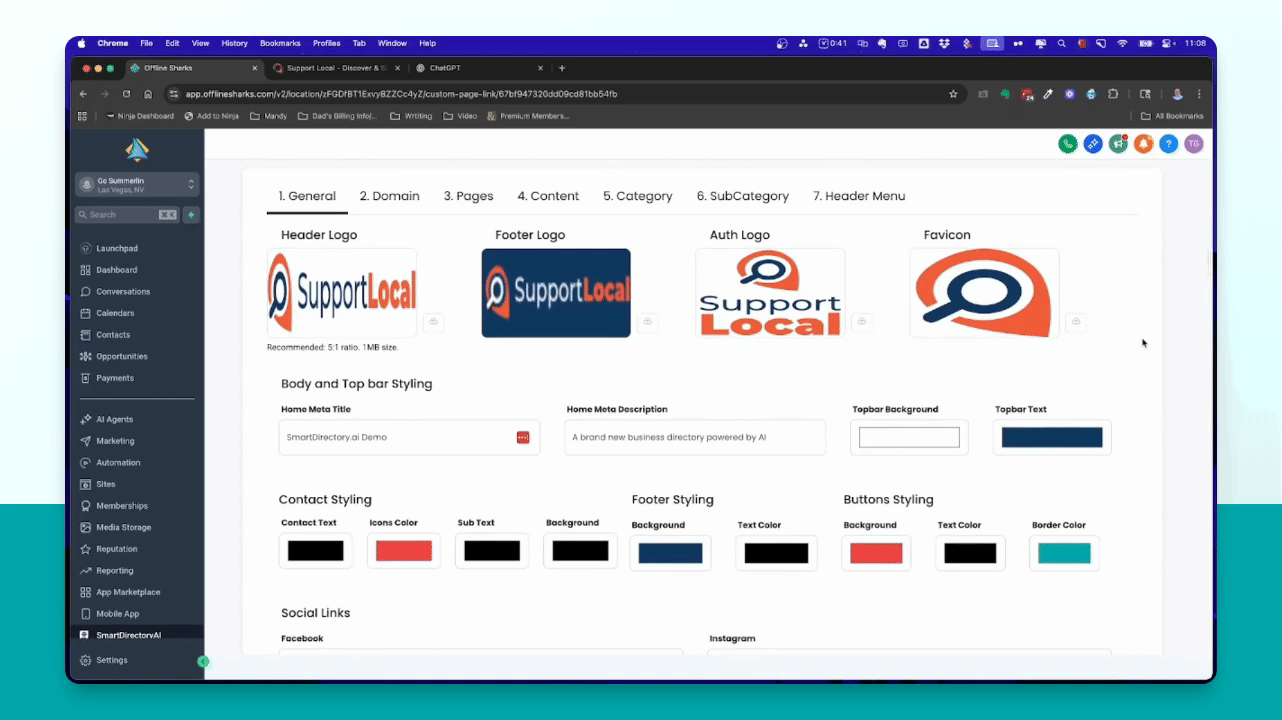Pick the Topbar Text color swatch

tap(1052, 437)
